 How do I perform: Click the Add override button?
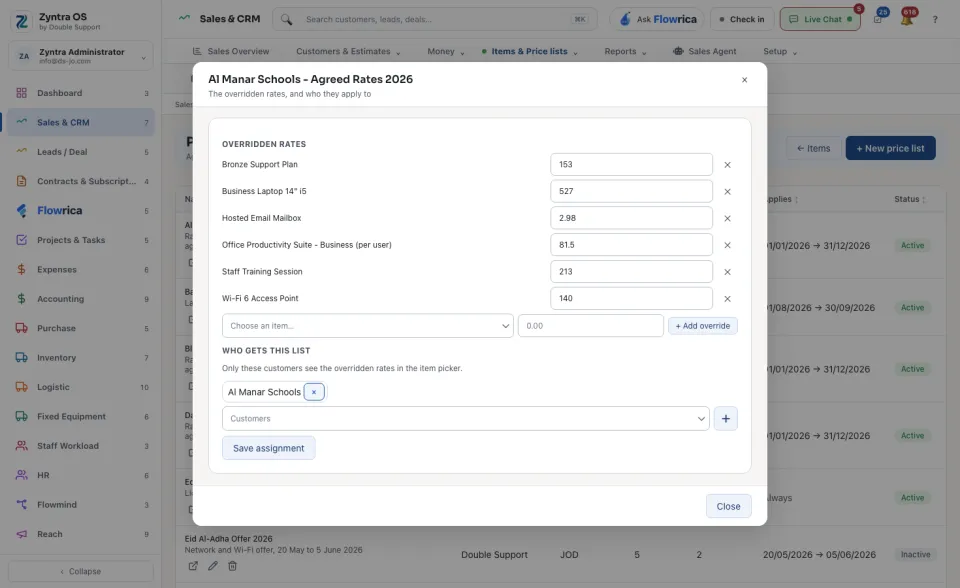tap(703, 326)
